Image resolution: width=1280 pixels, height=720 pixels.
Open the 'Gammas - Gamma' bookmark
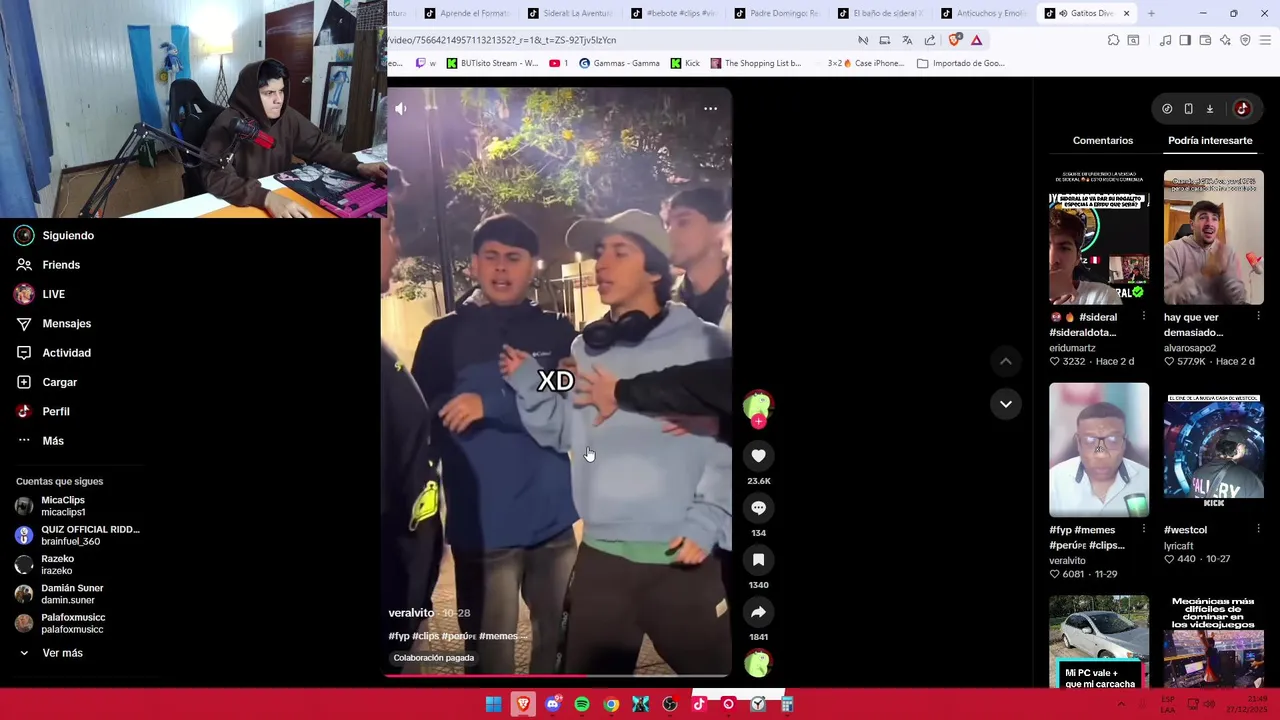[619, 63]
